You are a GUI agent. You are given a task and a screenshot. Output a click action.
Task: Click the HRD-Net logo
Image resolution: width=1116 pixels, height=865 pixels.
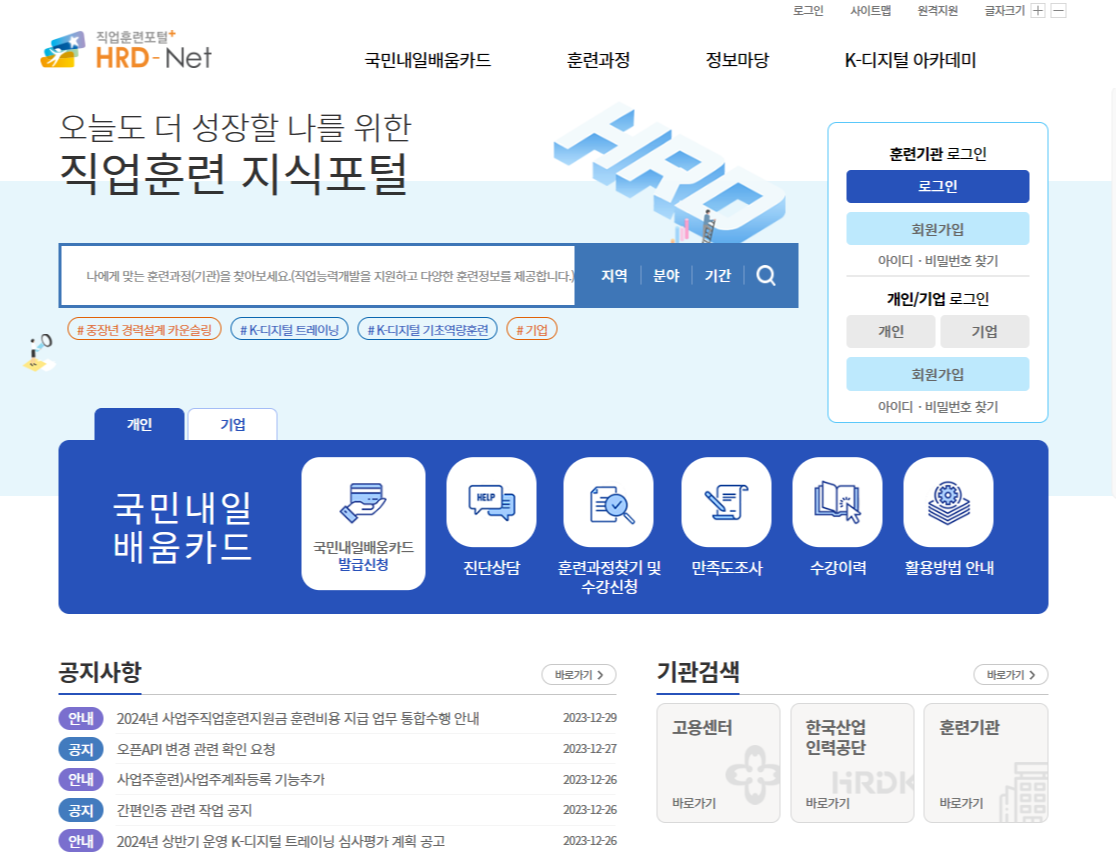[126, 51]
